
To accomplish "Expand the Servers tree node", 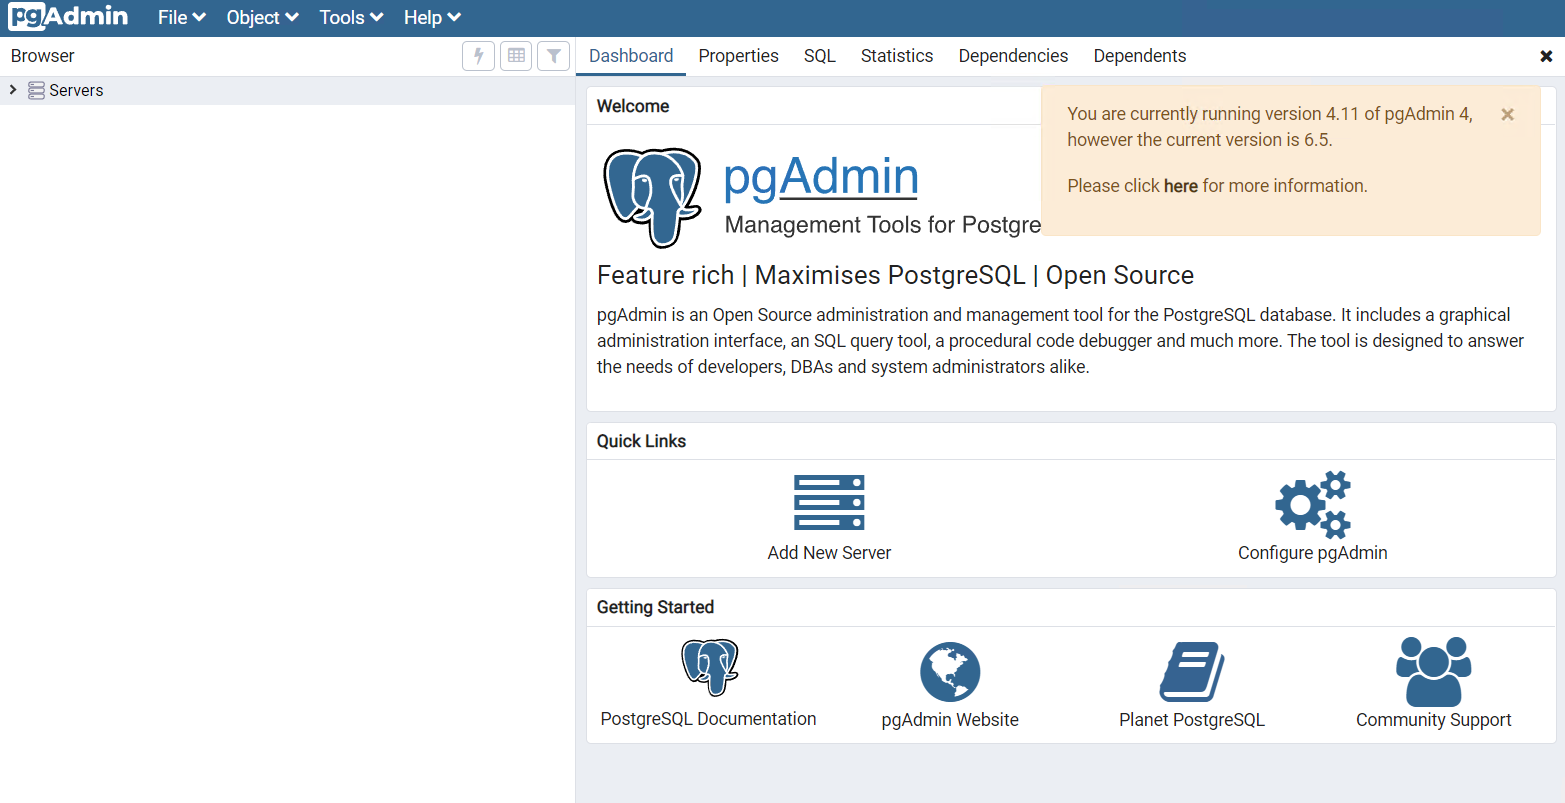I will tap(13, 90).
